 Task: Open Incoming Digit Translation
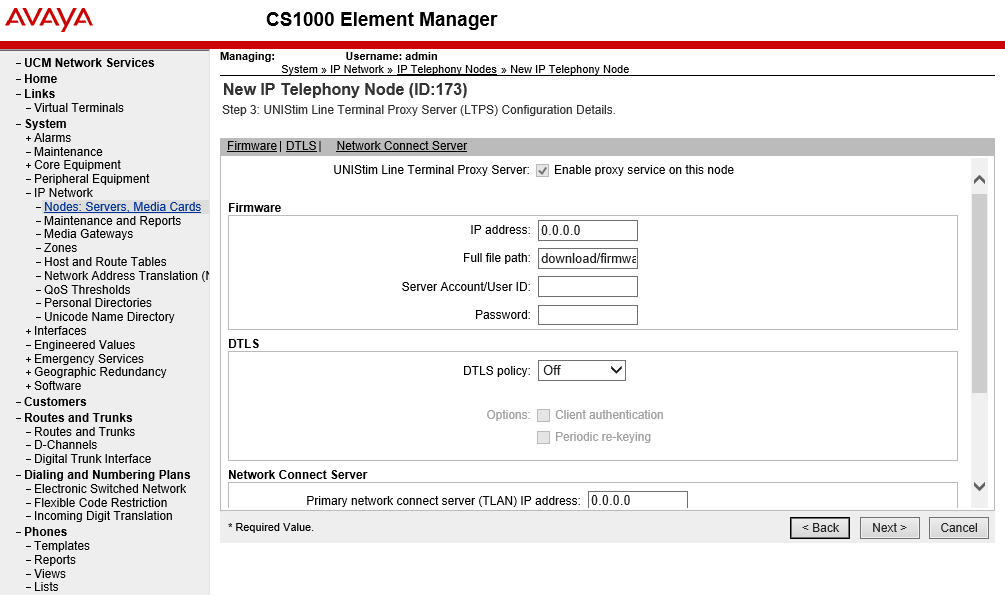click(103, 516)
